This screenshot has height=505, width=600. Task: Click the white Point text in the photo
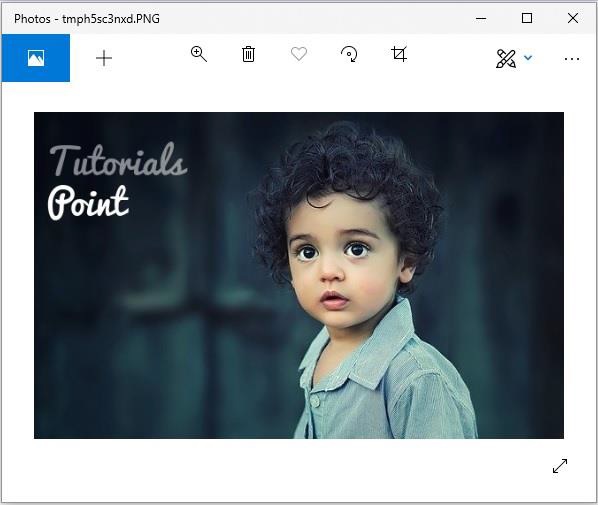click(88, 202)
